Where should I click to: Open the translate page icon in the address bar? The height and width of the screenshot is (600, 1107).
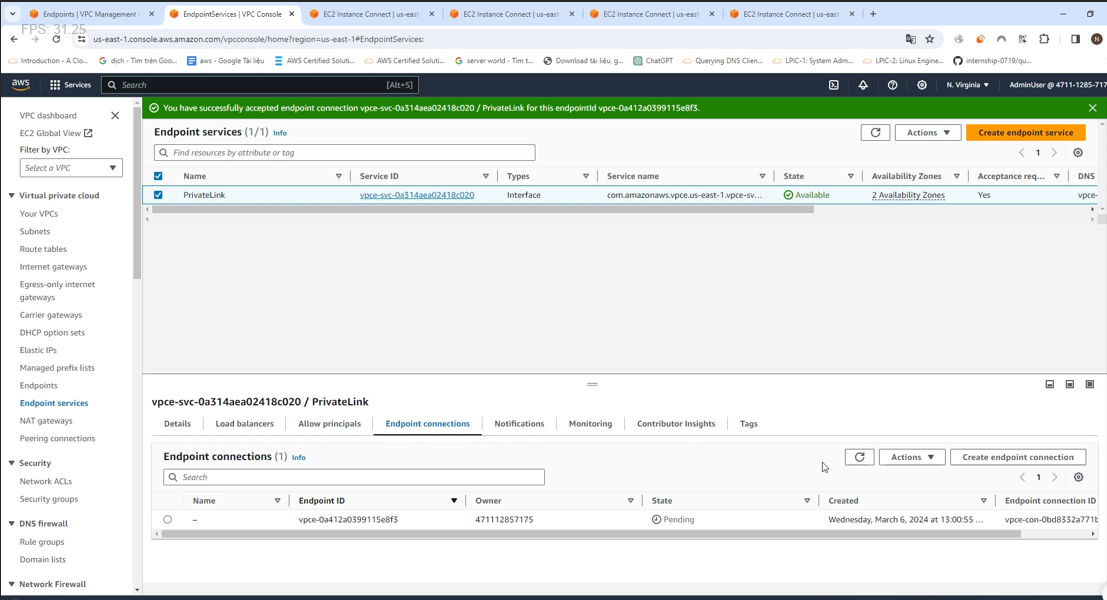911,39
